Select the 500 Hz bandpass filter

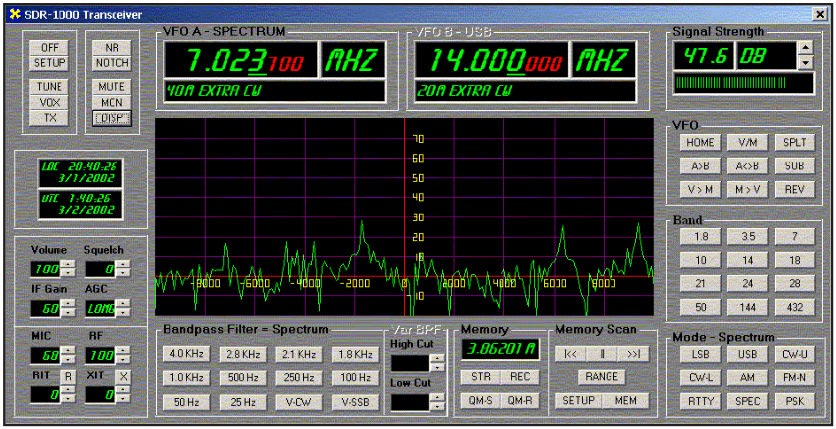242,378
